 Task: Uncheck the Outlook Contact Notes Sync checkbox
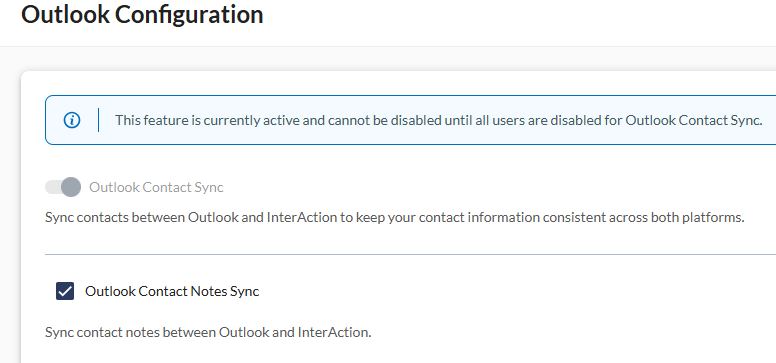[x=65, y=291]
